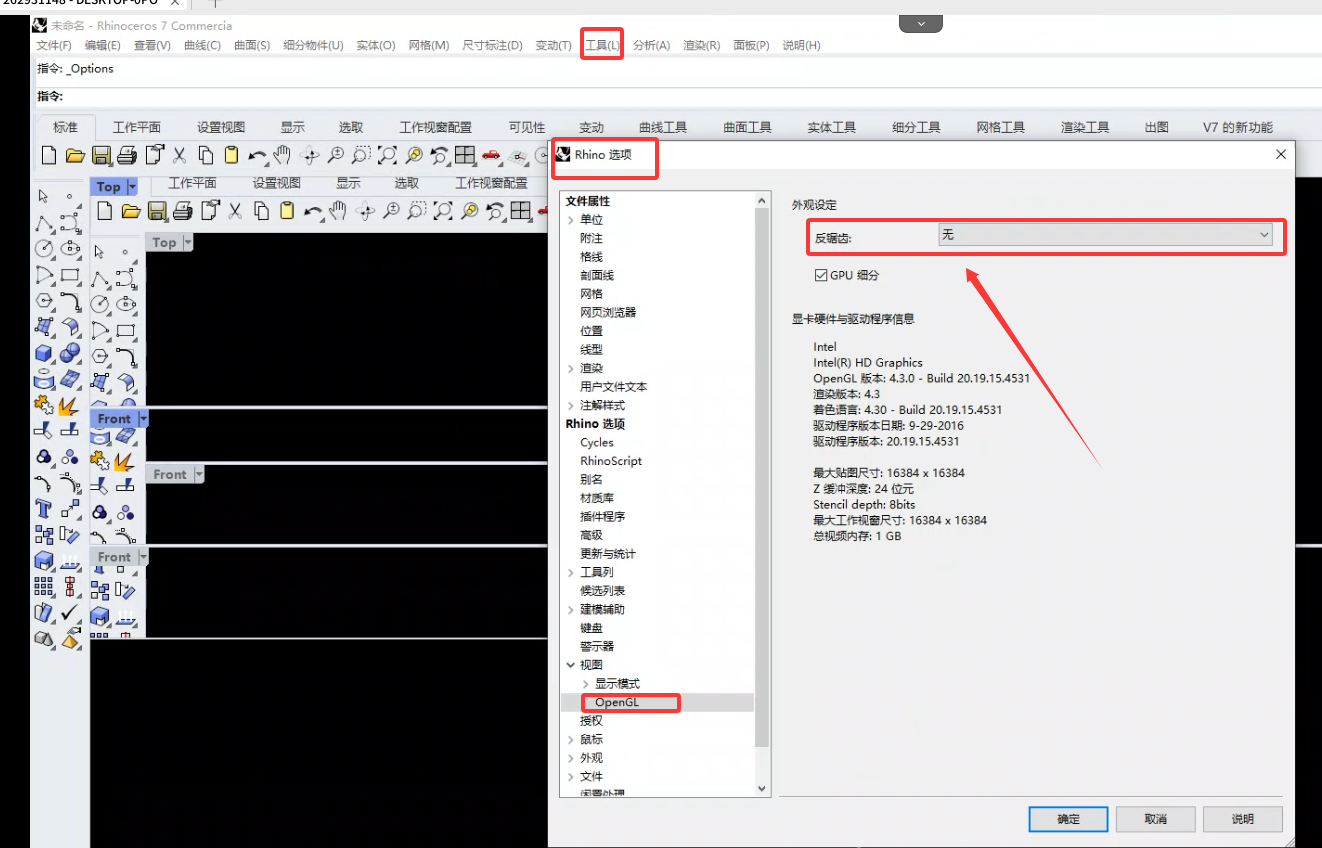Viewport: 1322px width, 848px height.
Task: Expand the 单位 tree node
Action: [571, 220]
